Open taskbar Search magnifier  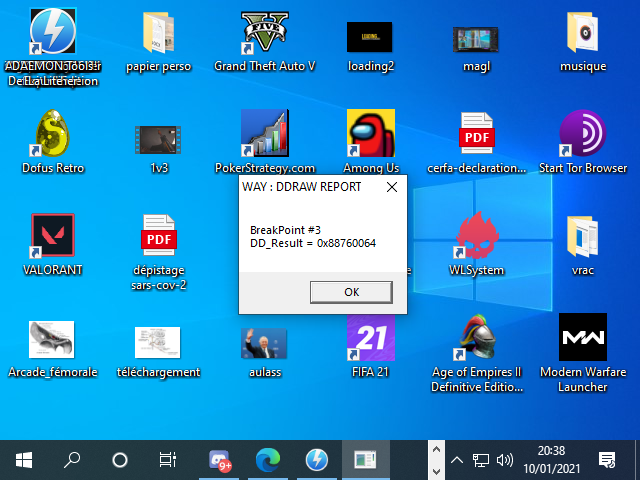pyautogui.click(x=72, y=460)
